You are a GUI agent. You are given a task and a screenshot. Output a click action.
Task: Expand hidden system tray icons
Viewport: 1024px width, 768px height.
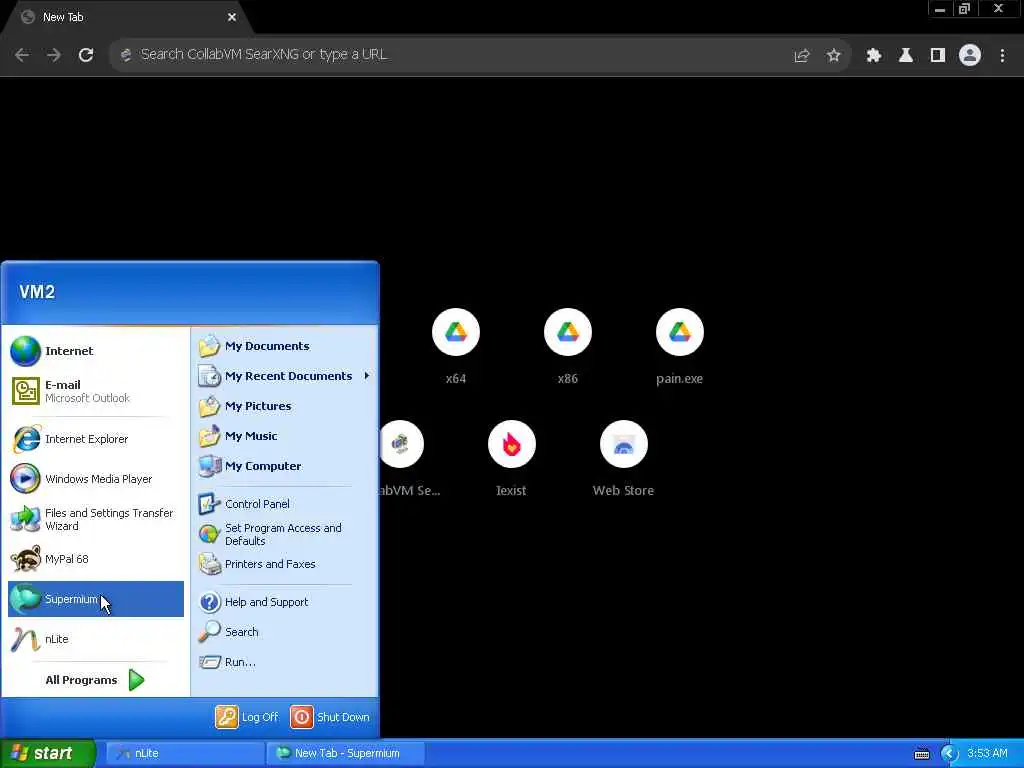tap(949, 754)
